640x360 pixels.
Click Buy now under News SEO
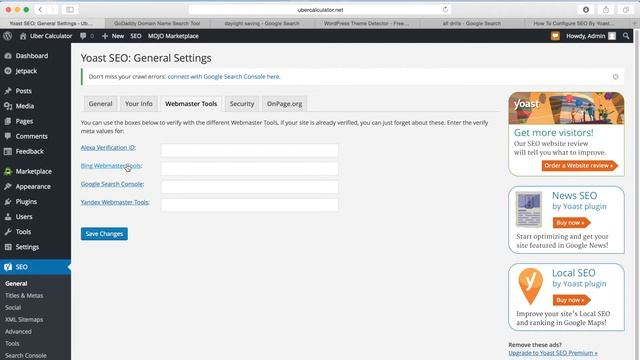tap(571, 222)
